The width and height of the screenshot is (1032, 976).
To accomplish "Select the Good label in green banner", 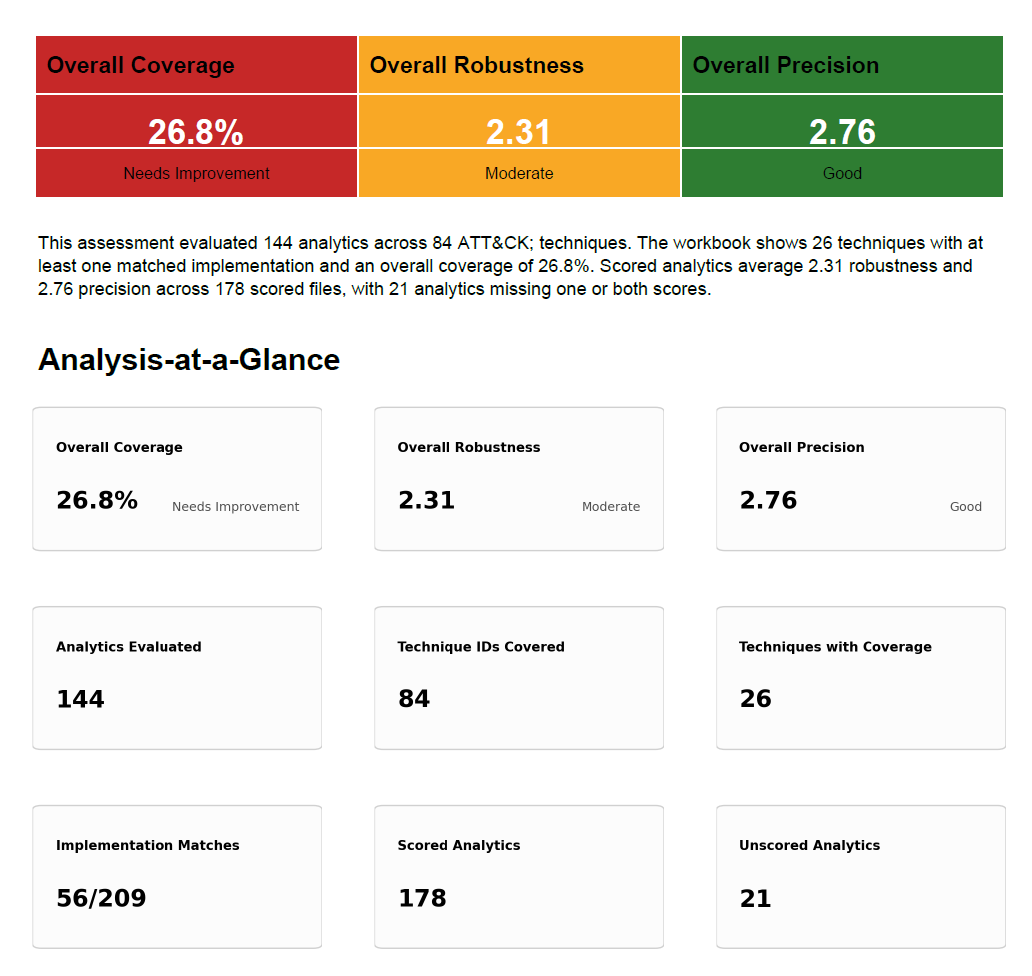I will coord(842,173).
